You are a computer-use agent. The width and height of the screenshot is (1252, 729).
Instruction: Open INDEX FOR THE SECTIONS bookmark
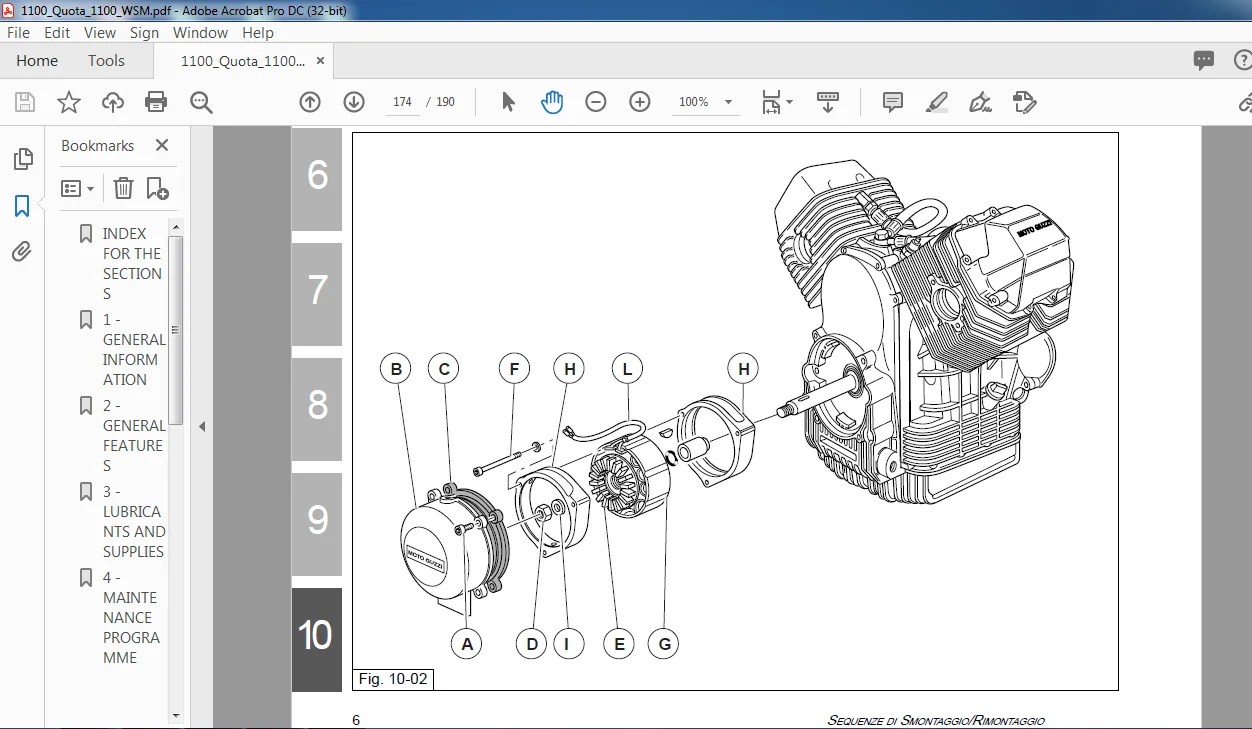tap(131, 263)
